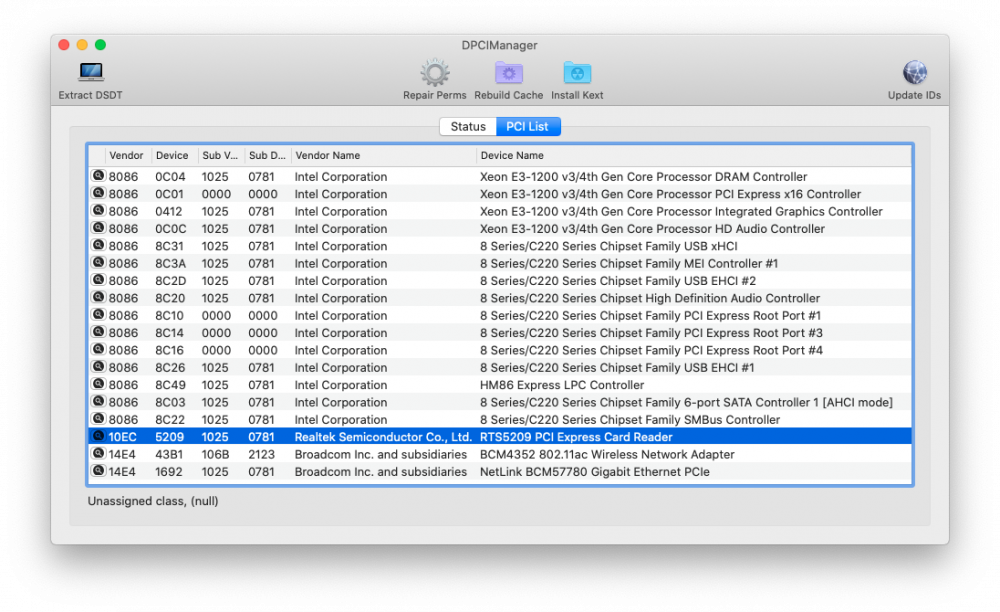
Task: Select the High Definition Audio Controller row
Action: click(500, 298)
